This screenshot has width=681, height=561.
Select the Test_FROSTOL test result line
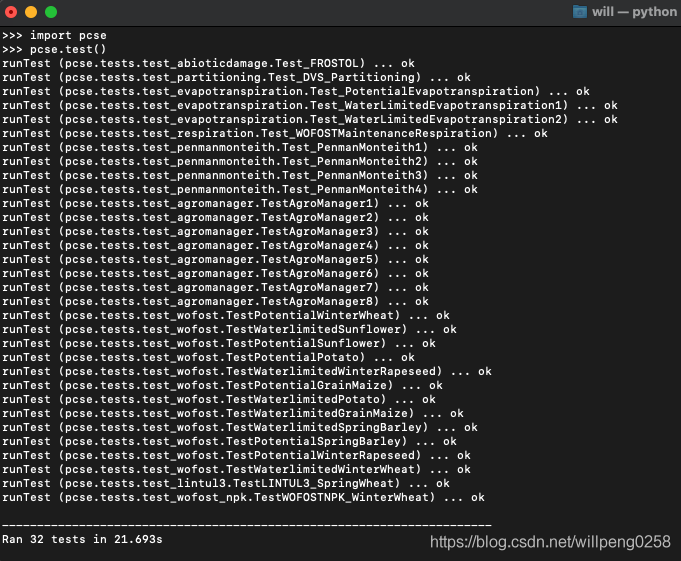point(208,63)
